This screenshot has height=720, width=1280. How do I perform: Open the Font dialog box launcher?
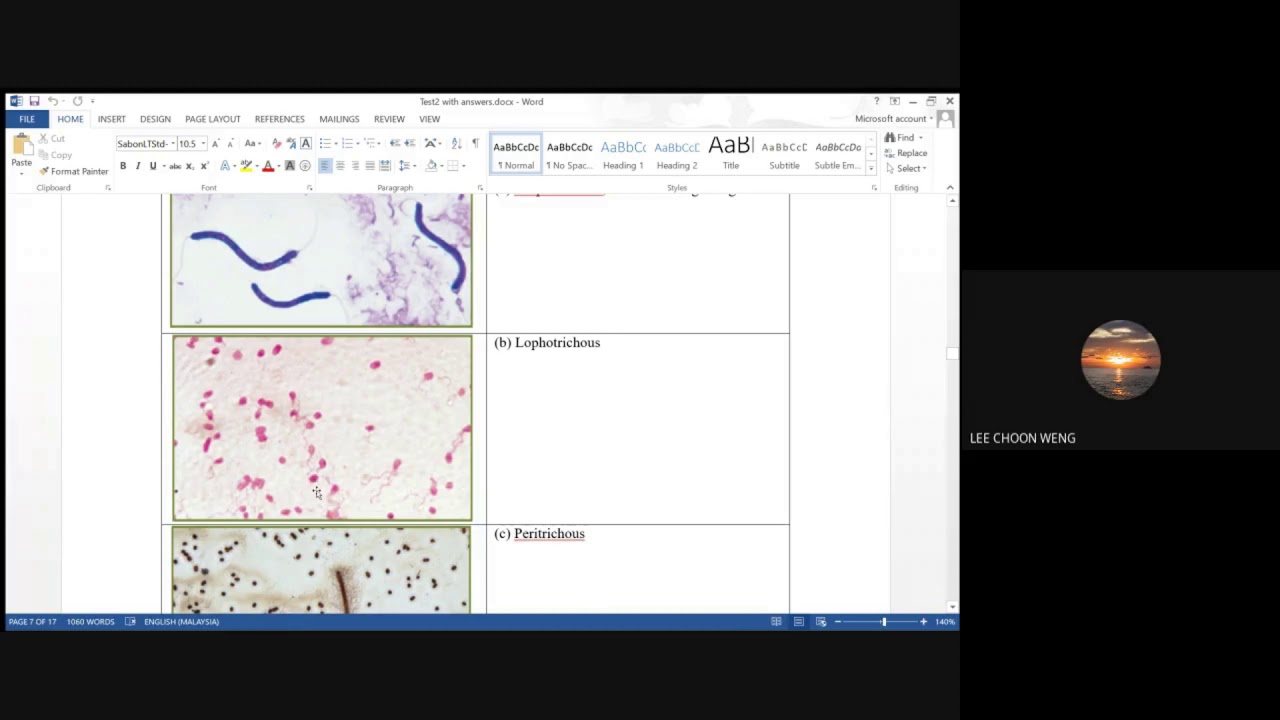pos(309,188)
